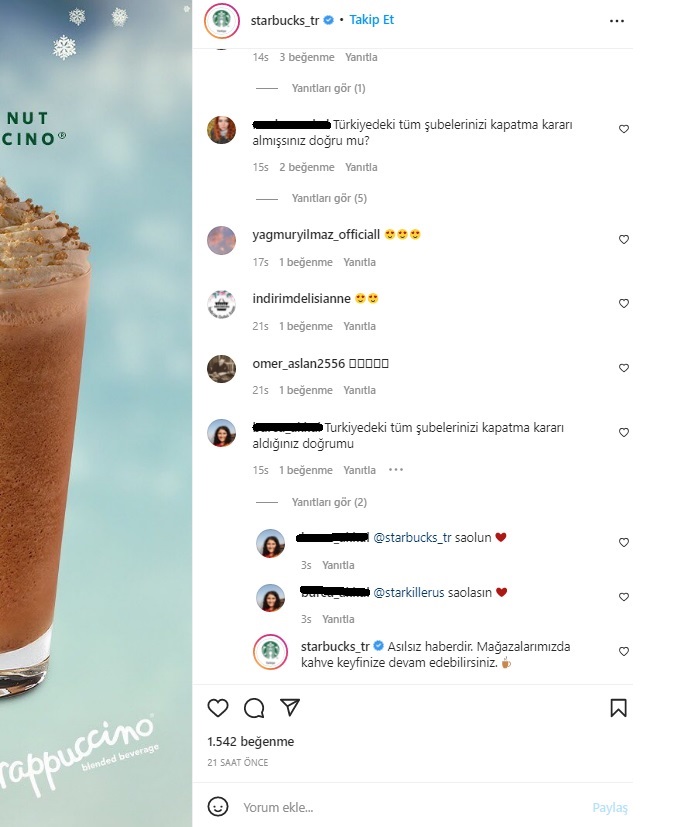Screen dimensions: 700x827
Task: Like the indirimdelisianne comment
Action: pos(624,303)
